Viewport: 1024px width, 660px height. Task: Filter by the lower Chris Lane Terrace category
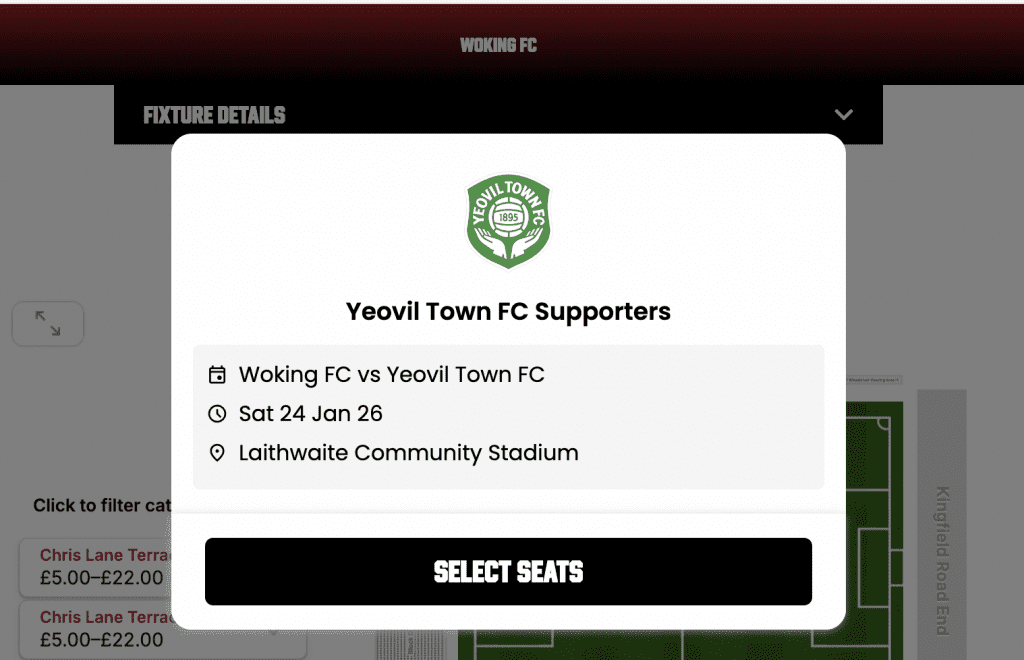(x=95, y=628)
